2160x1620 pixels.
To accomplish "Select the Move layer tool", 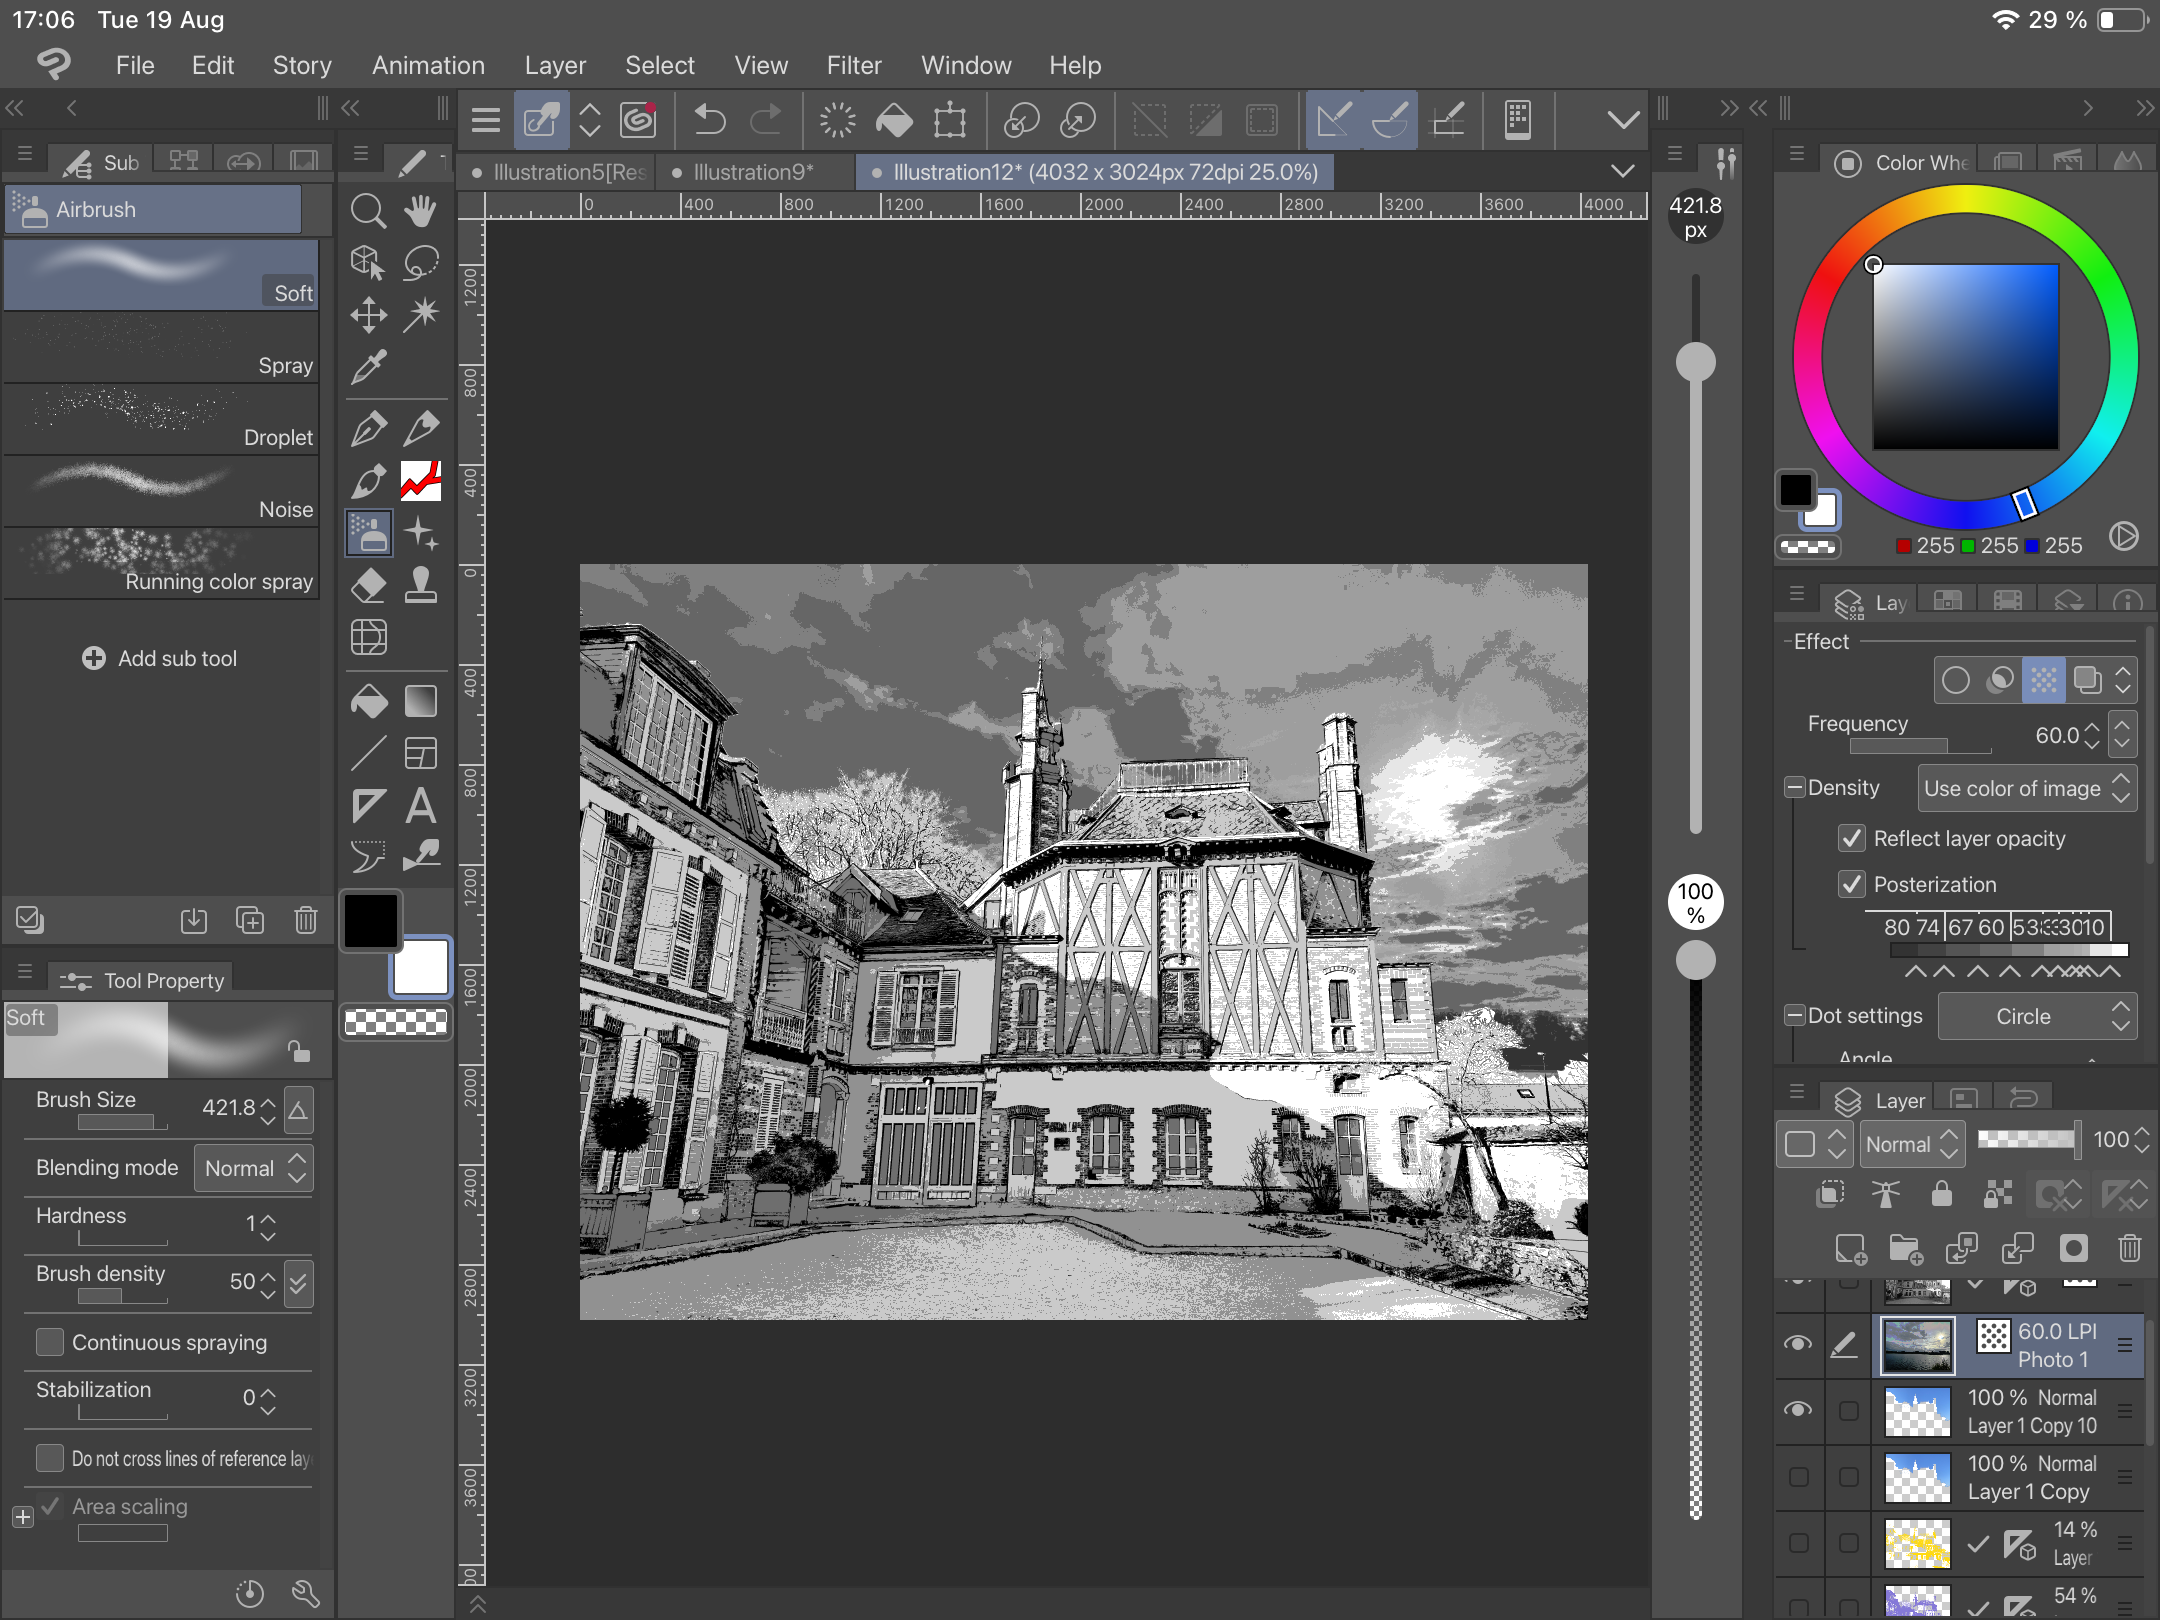I will click(x=368, y=315).
